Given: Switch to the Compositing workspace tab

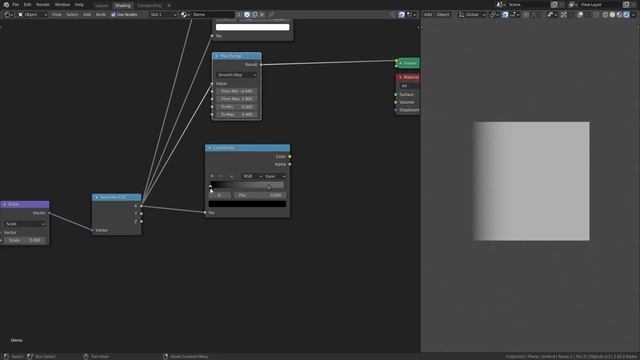Looking at the screenshot, I should click(x=149, y=6).
